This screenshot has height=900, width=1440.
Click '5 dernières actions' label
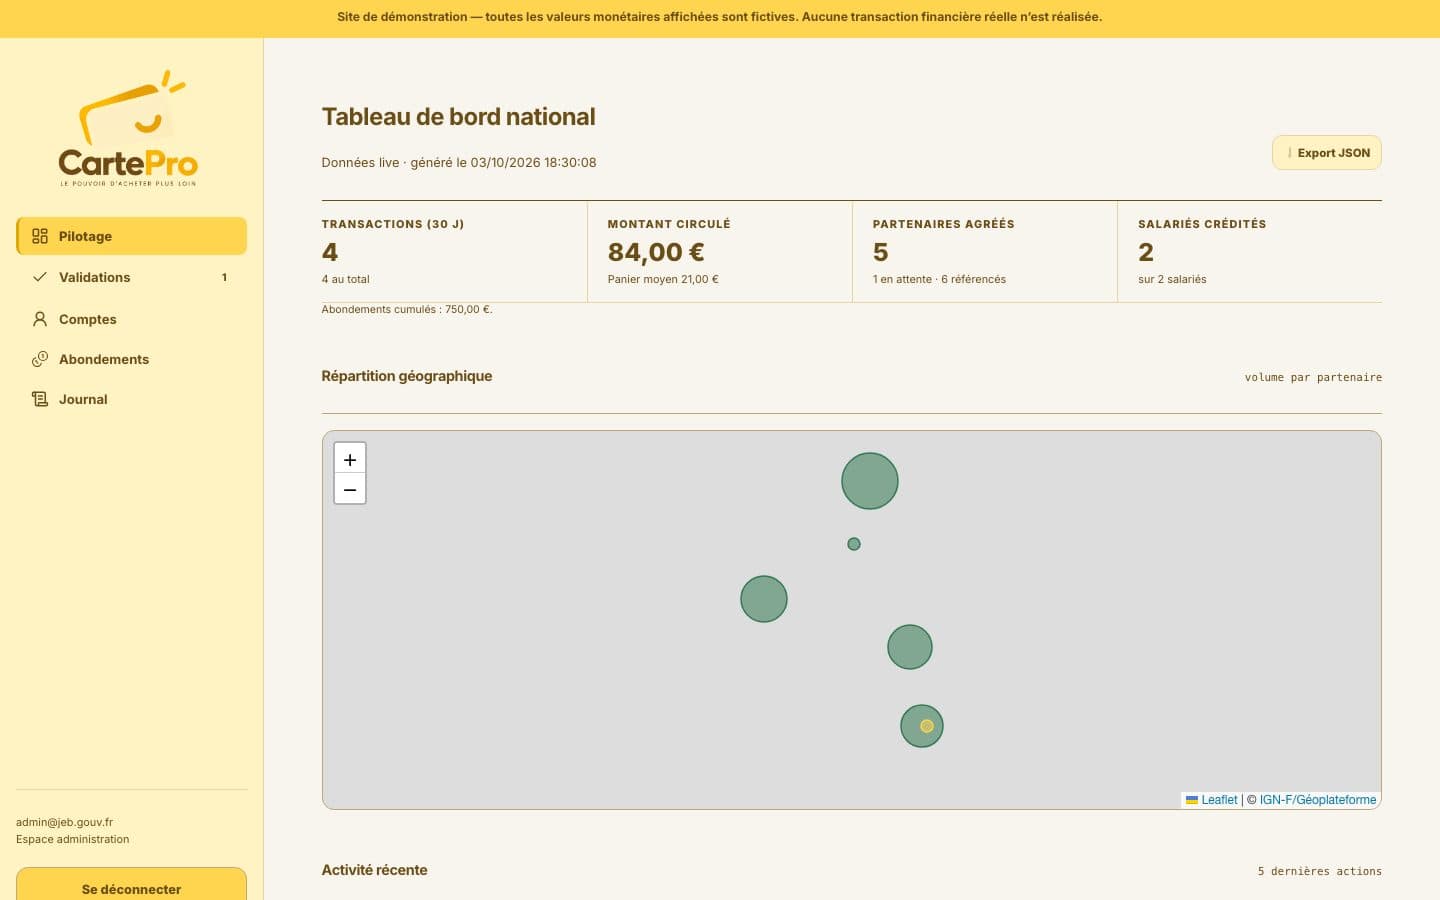click(1320, 871)
